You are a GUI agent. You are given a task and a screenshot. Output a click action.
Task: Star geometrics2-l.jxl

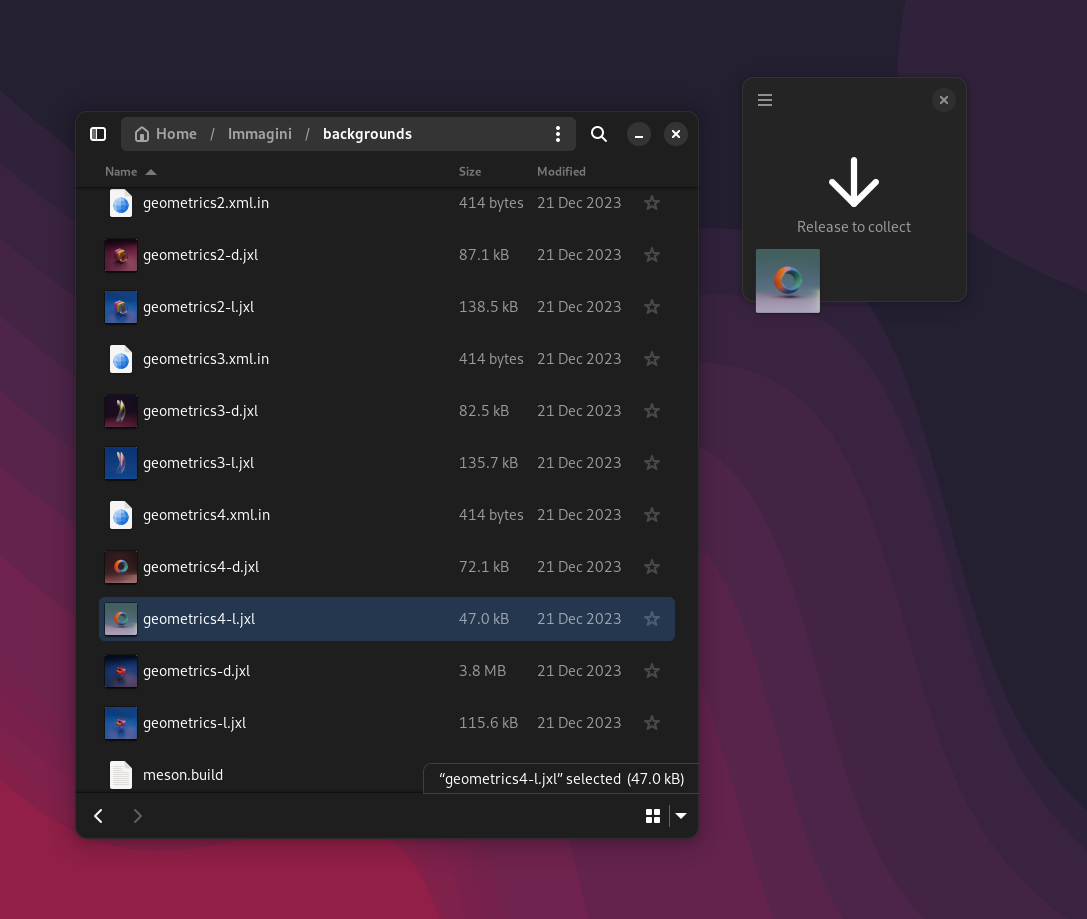[652, 307]
